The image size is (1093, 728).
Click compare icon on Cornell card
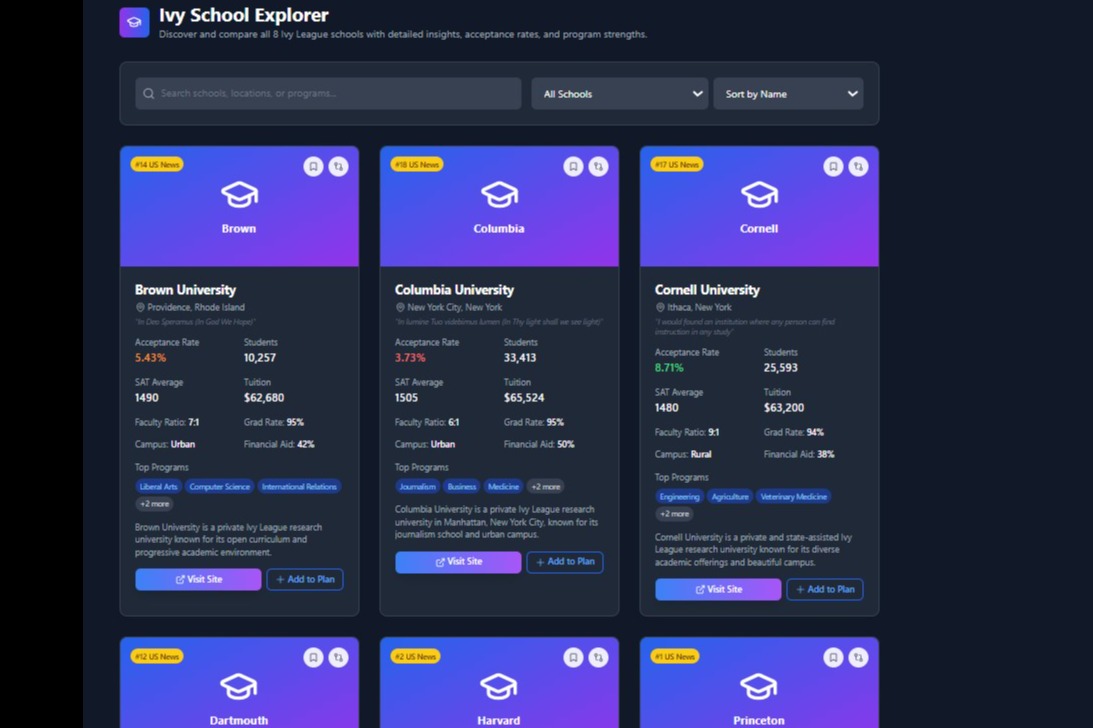[x=858, y=166]
